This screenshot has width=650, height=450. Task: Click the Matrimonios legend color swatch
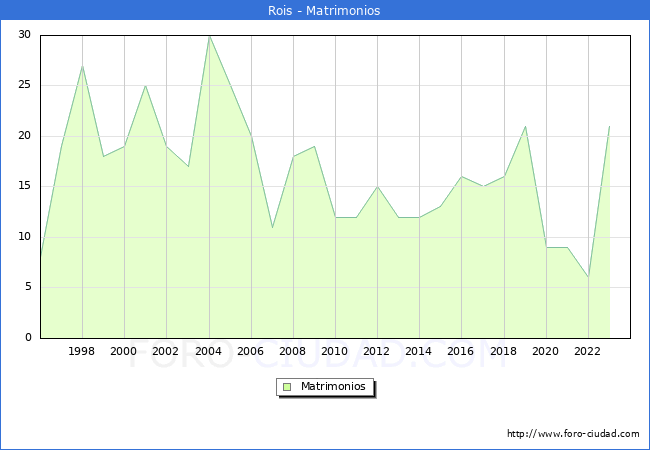pyautogui.click(x=287, y=387)
